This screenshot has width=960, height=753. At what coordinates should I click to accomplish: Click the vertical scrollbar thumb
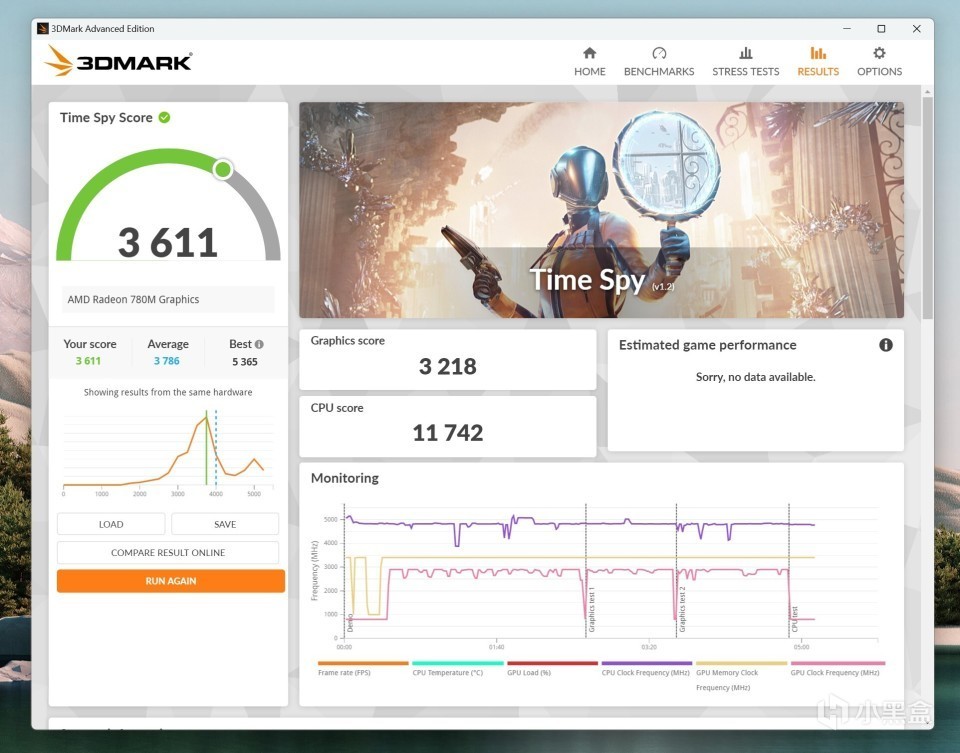click(928, 208)
